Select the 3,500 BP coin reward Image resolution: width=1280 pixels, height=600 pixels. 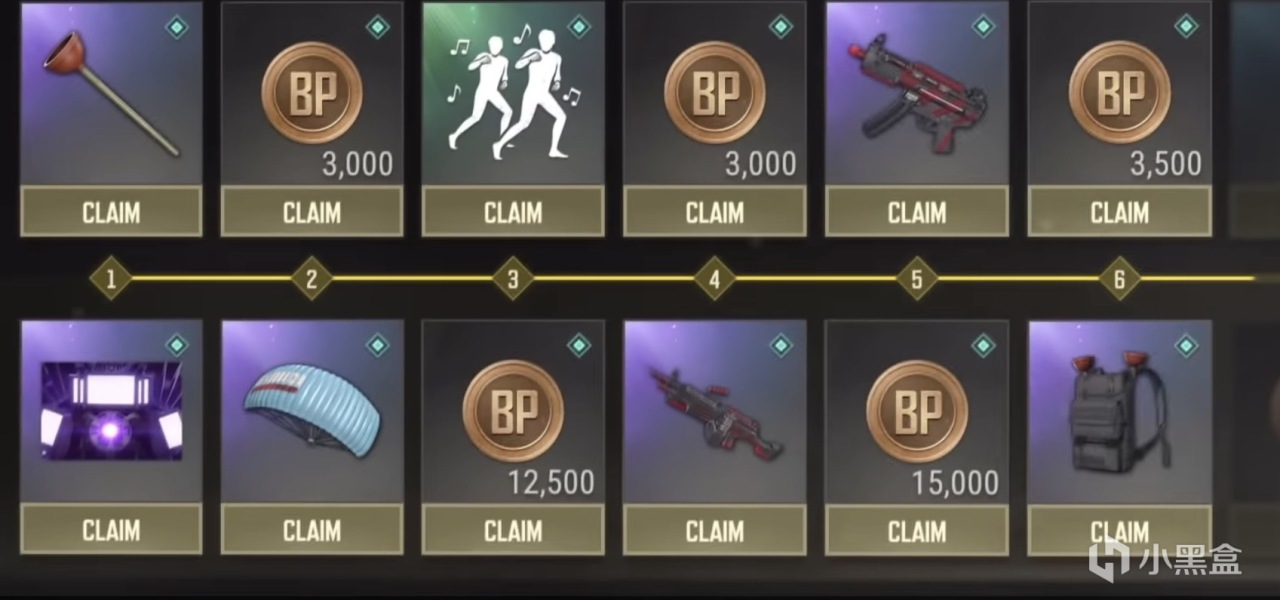tap(1119, 94)
